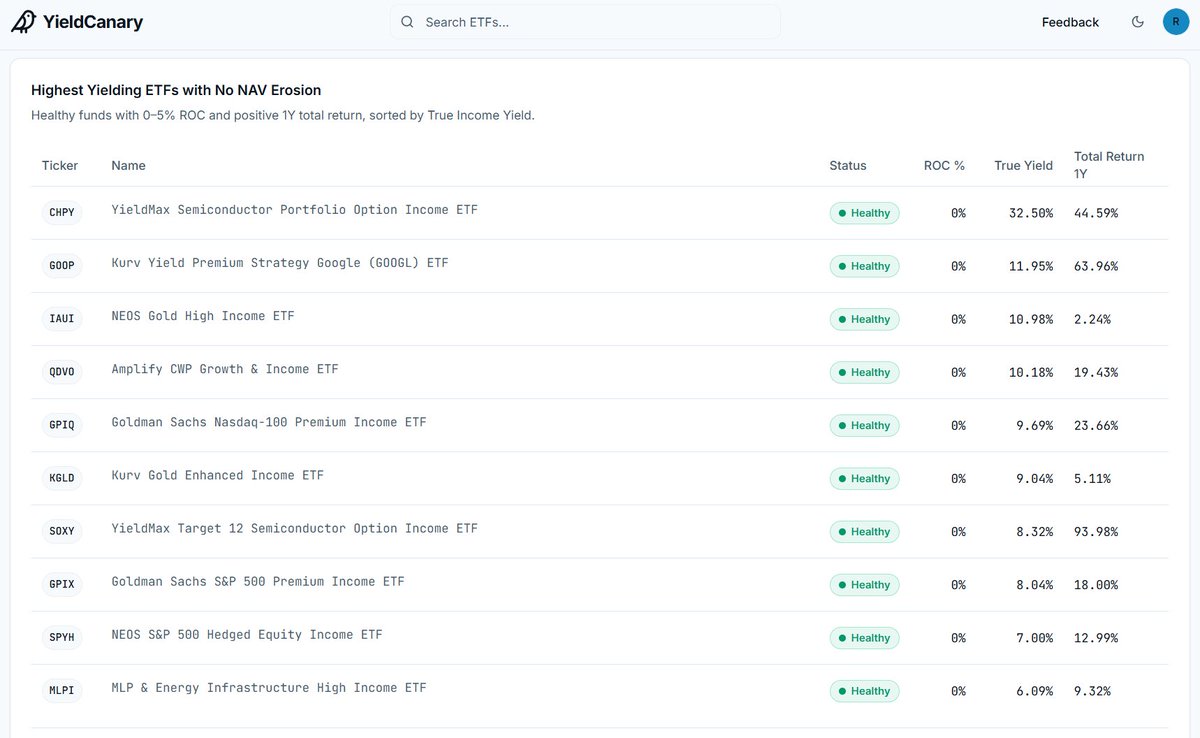Image resolution: width=1200 pixels, height=738 pixels.
Task: Open the GPIX ticker badge
Action: [x=62, y=583]
